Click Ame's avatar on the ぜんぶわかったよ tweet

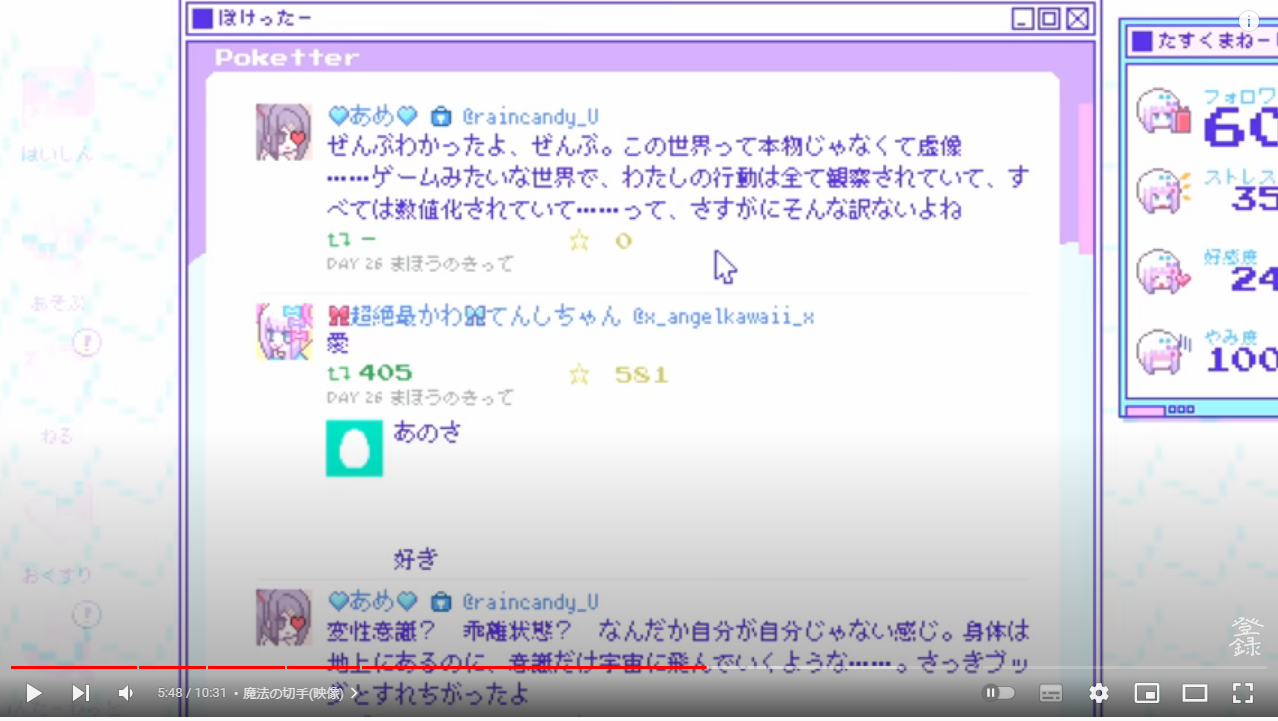(x=284, y=132)
